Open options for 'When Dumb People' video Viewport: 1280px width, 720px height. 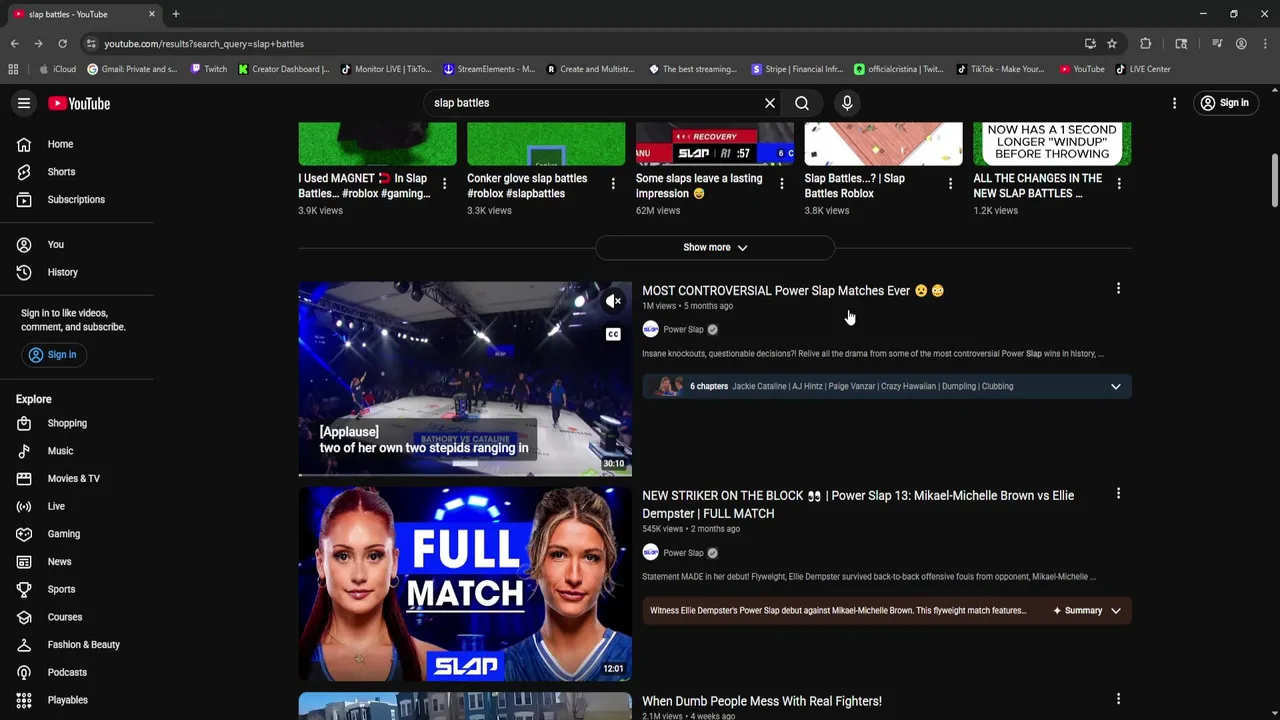click(1118, 699)
